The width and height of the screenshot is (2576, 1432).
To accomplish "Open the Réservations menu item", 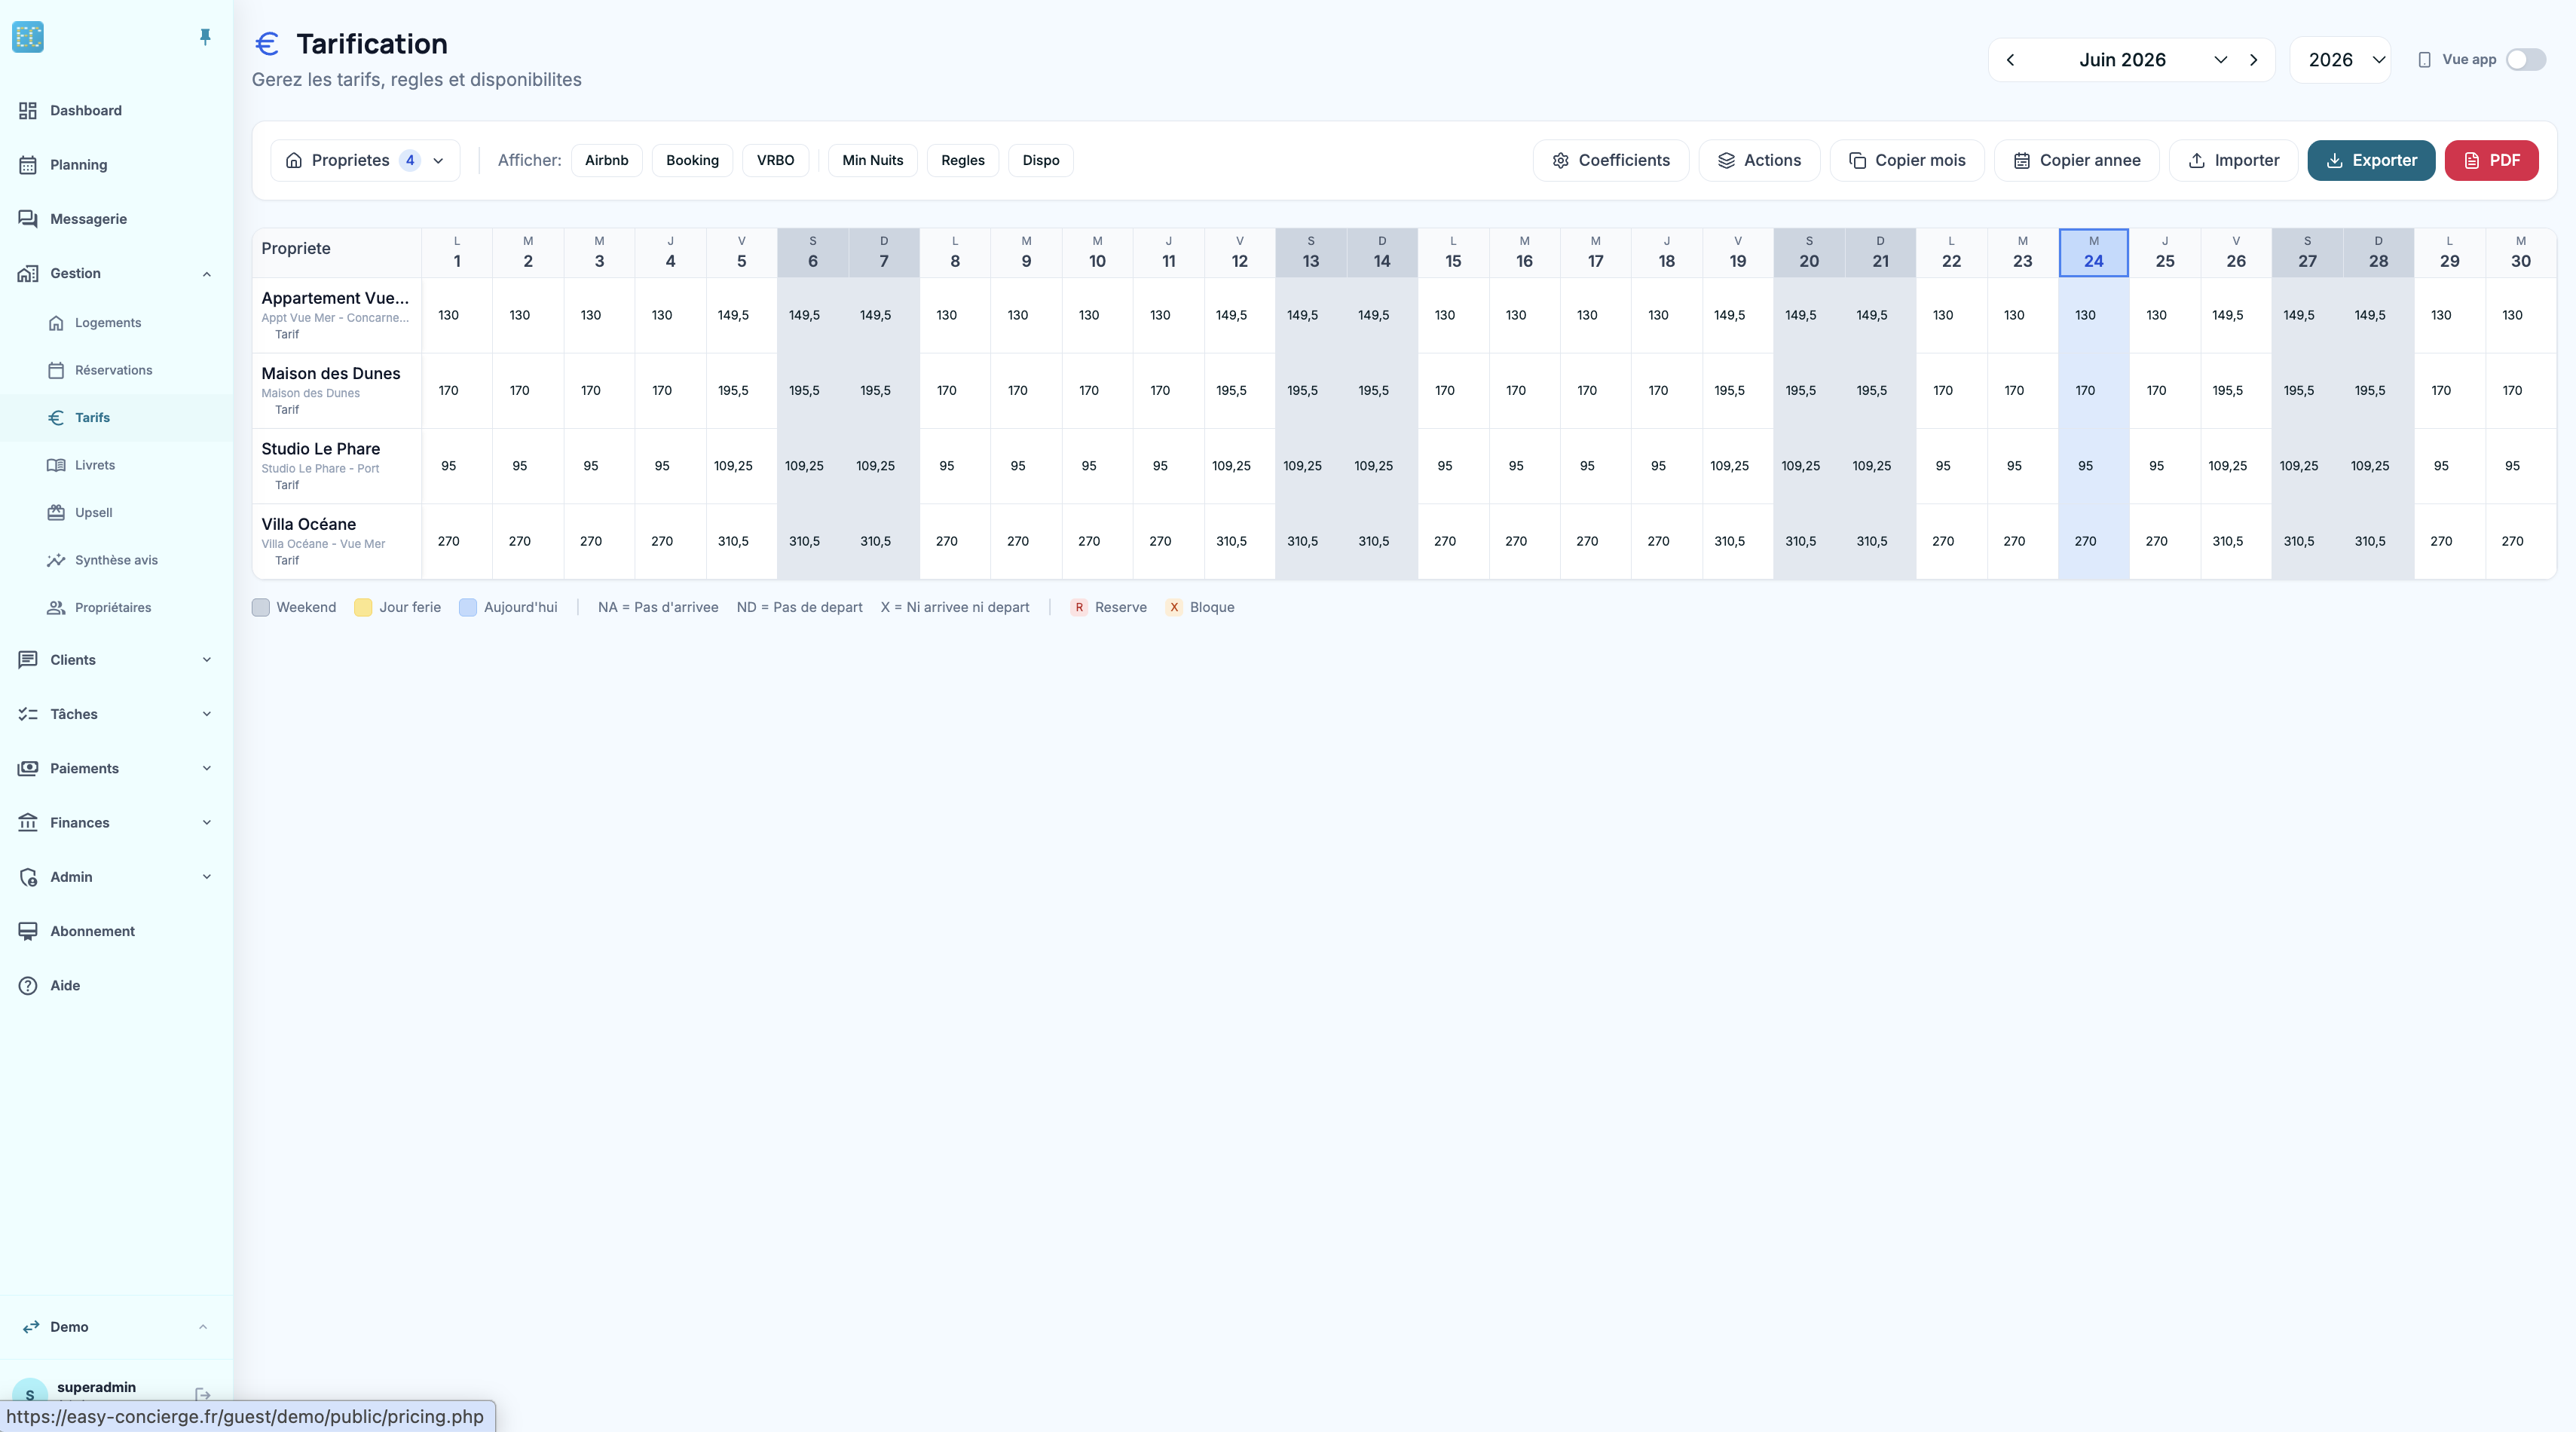I will pos(116,370).
